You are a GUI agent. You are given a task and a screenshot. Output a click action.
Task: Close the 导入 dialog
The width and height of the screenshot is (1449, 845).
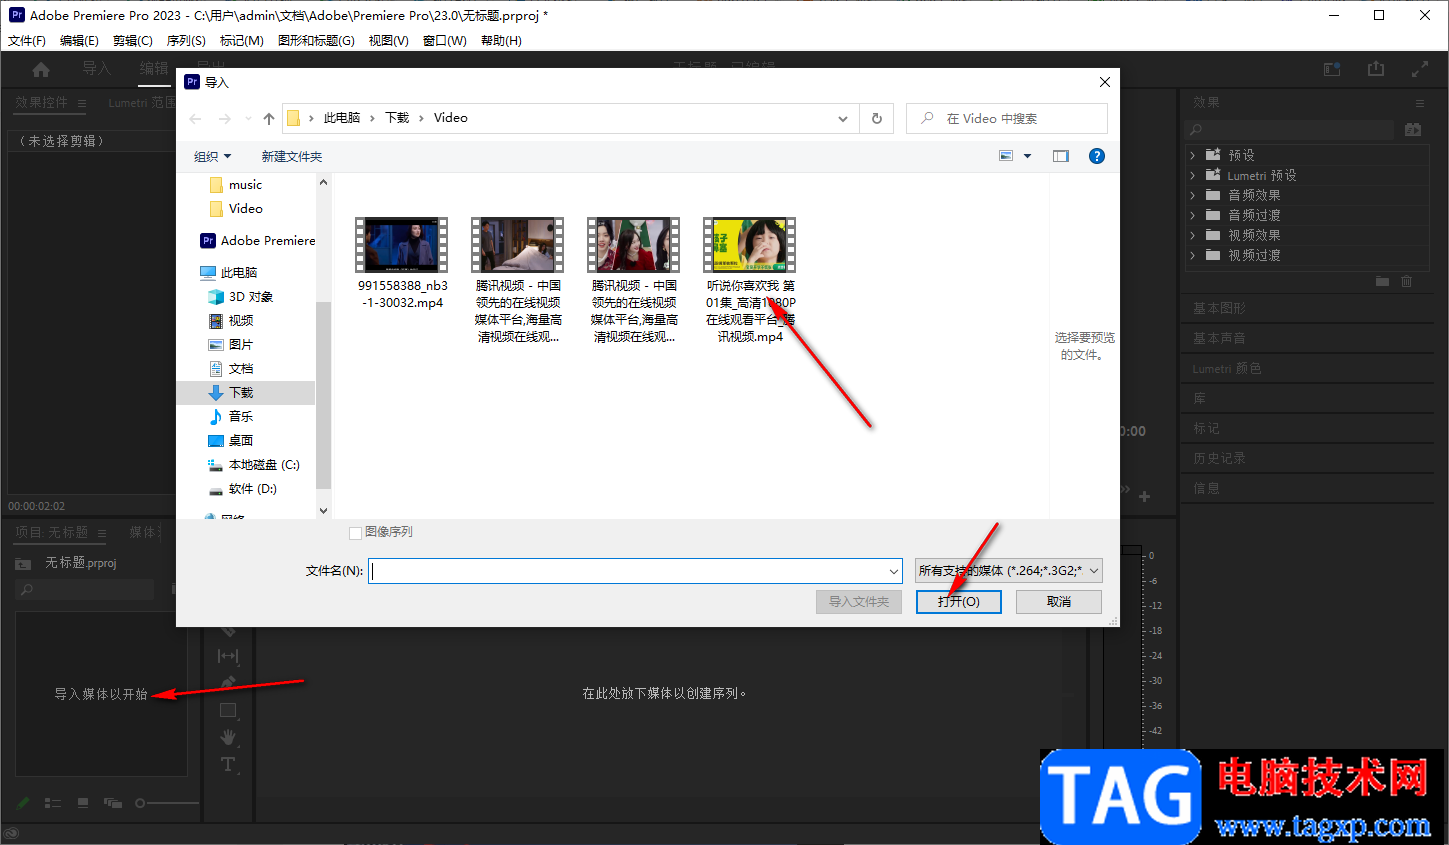pyautogui.click(x=1104, y=82)
